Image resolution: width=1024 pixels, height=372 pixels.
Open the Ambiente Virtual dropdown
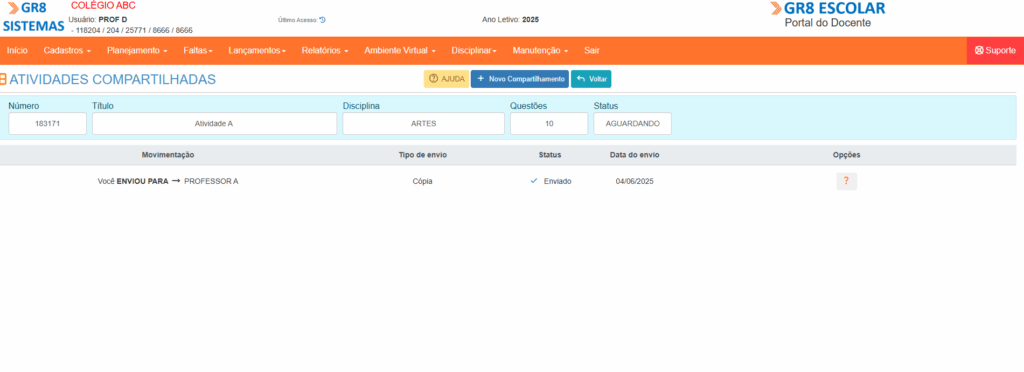pyautogui.click(x=400, y=50)
